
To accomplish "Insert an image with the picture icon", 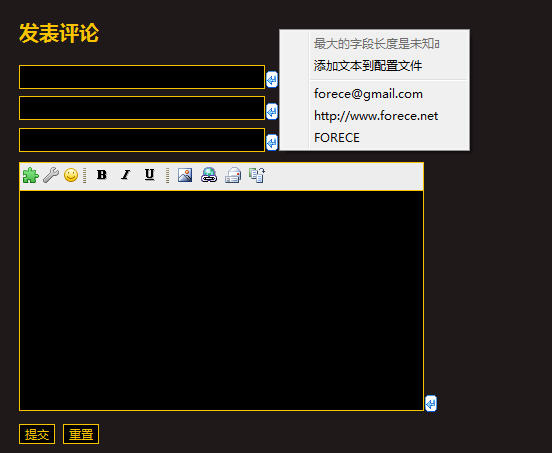I will pyautogui.click(x=185, y=175).
